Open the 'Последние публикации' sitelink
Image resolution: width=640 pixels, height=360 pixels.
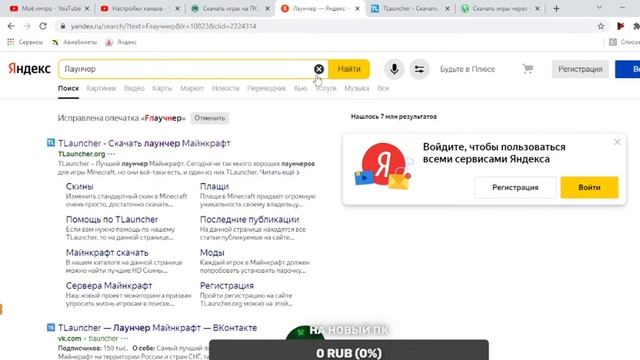tap(249, 219)
